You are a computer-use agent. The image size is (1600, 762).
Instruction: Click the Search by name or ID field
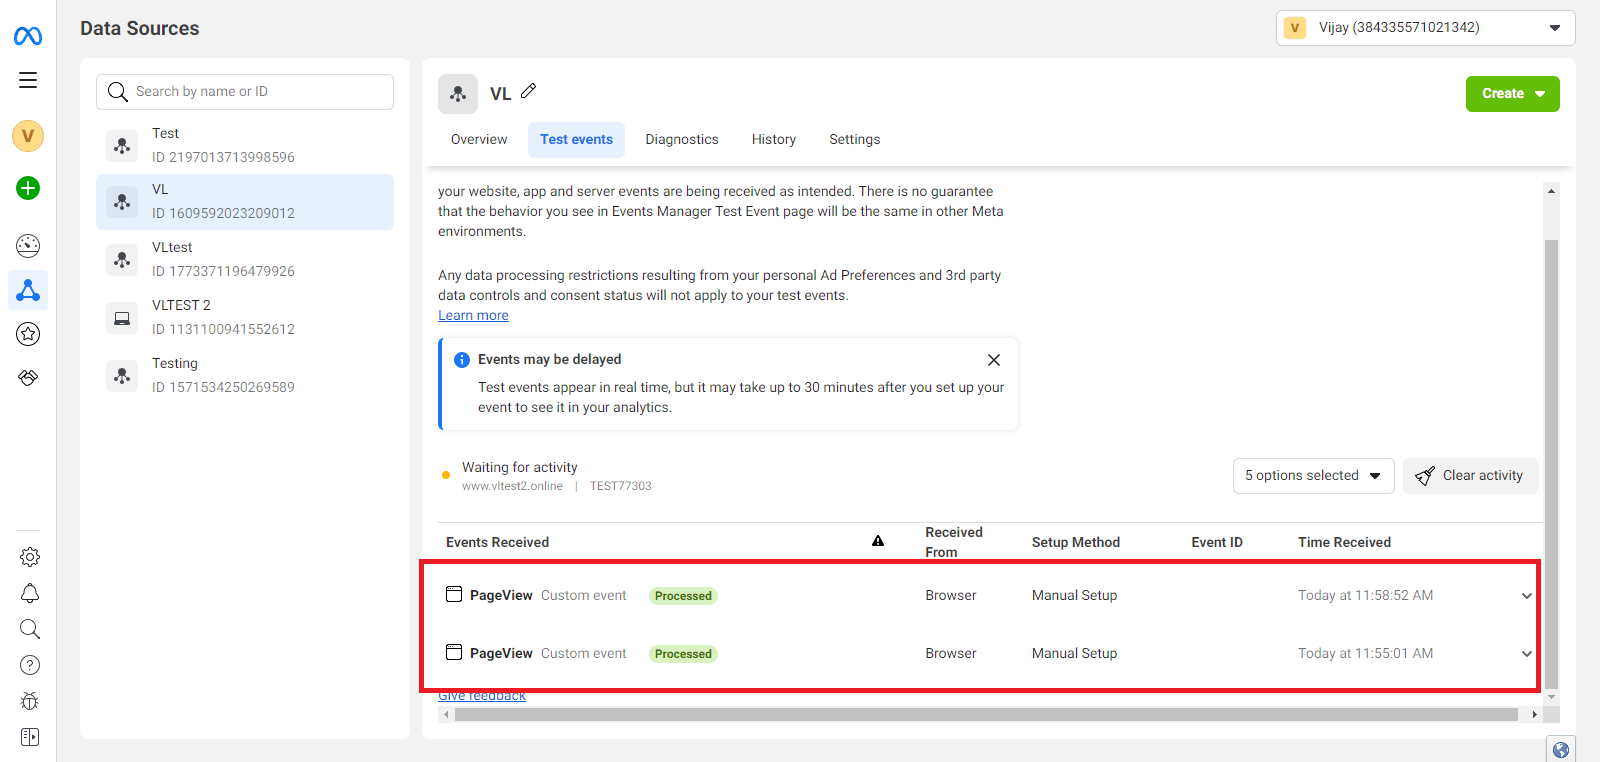(245, 92)
